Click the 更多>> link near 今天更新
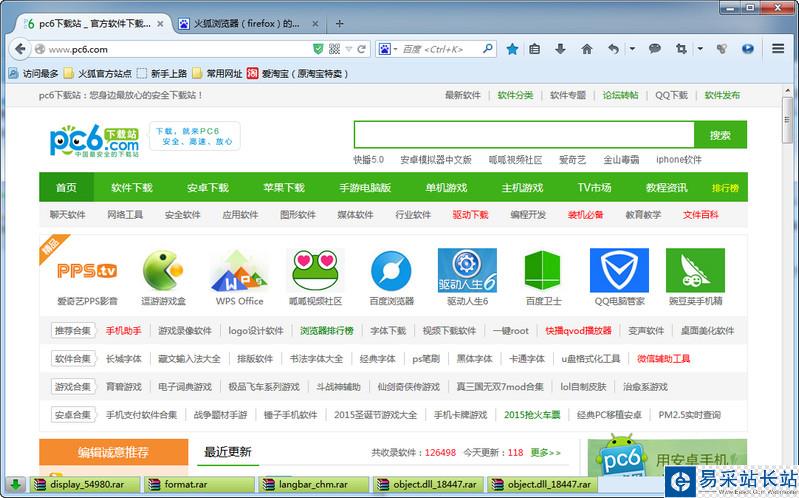 coord(545,452)
